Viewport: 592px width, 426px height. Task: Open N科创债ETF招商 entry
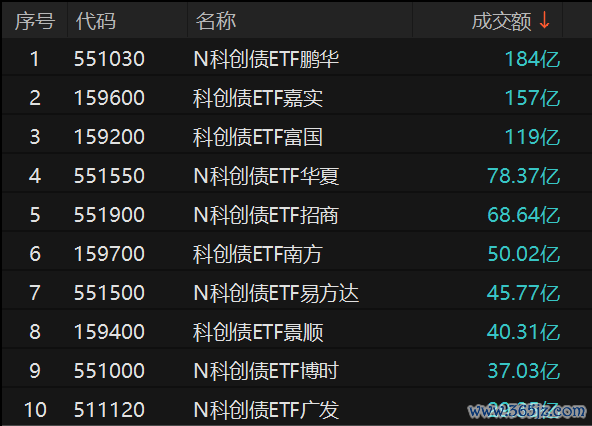coord(266,215)
